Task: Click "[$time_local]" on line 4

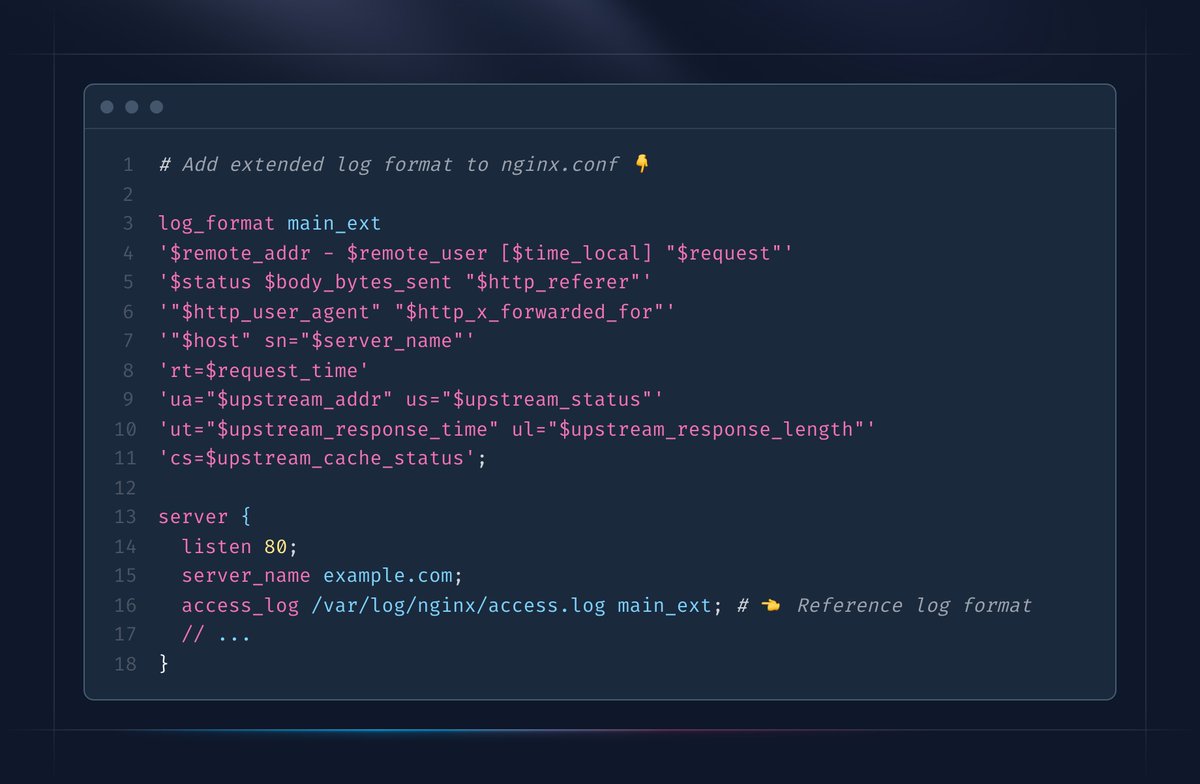Action: click(576, 253)
